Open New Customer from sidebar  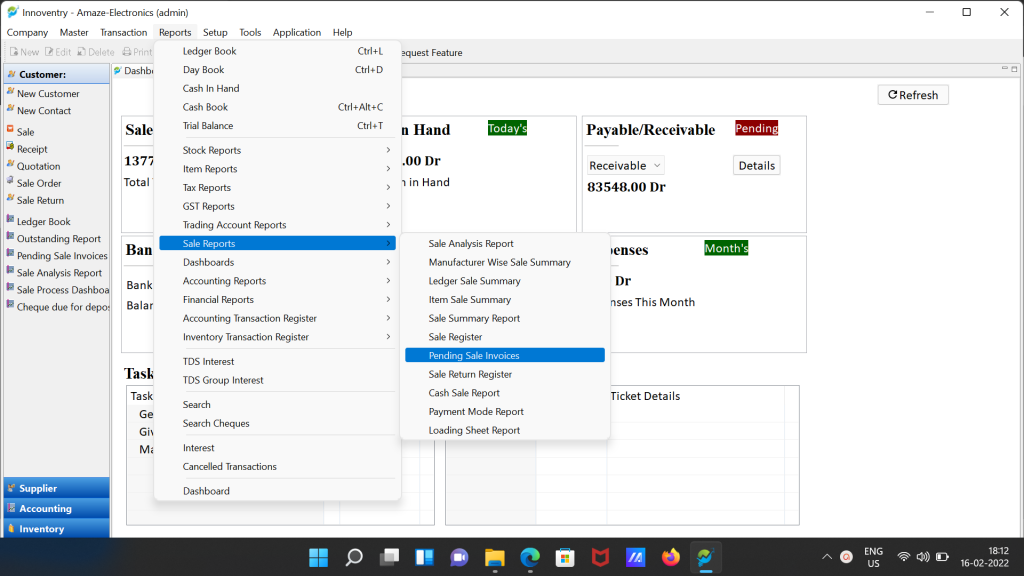[x=48, y=93]
